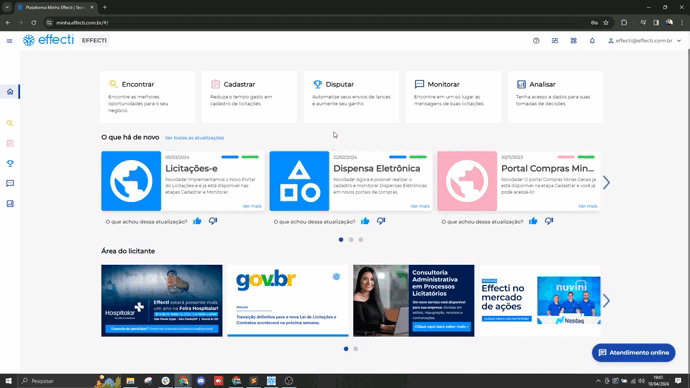The width and height of the screenshot is (690, 388).
Task: Open the Windows Start button
Action: (x=8, y=381)
